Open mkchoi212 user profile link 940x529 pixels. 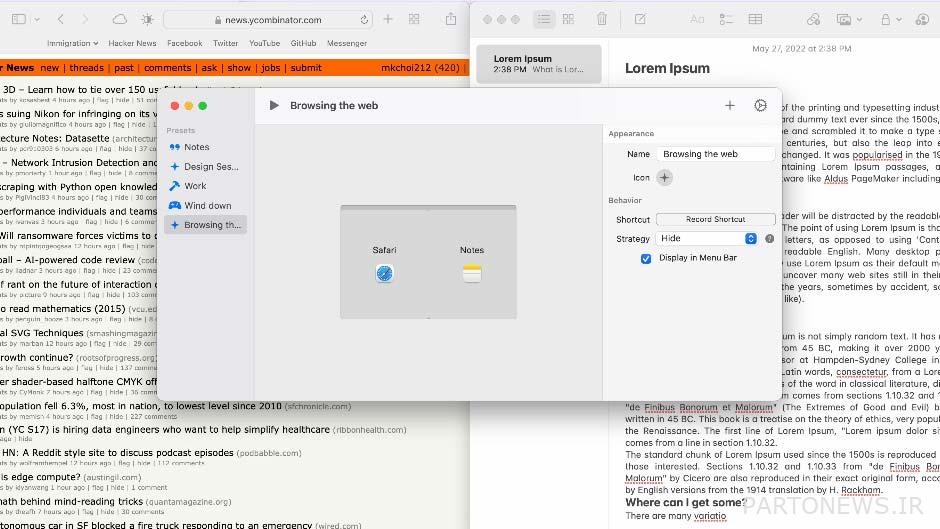405,68
